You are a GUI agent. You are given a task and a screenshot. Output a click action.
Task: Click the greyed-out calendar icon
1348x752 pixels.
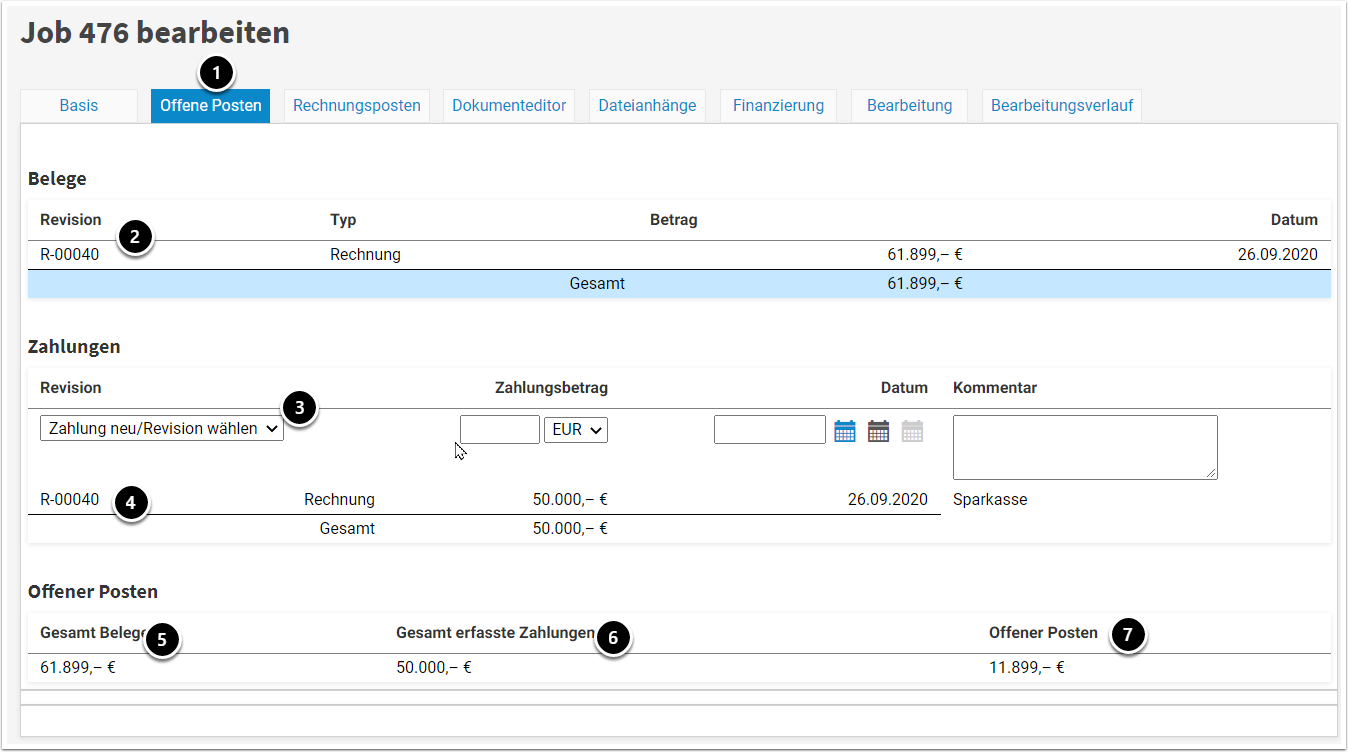click(x=912, y=431)
